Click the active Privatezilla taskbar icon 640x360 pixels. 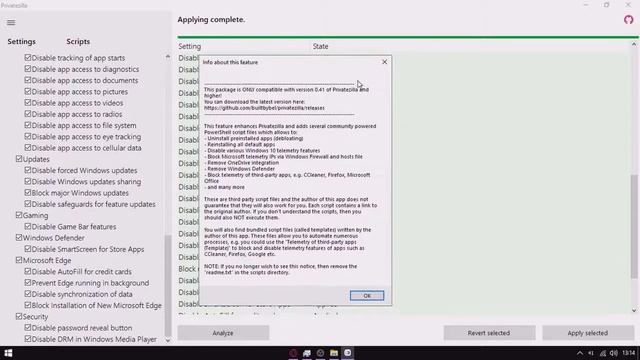point(348,353)
